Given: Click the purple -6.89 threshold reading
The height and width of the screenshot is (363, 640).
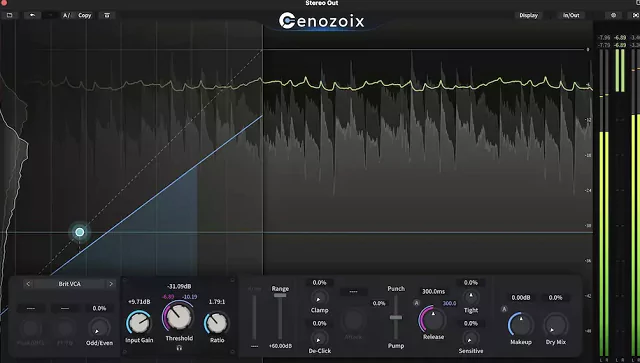Looking at the screenshot, I should (168, 297).
